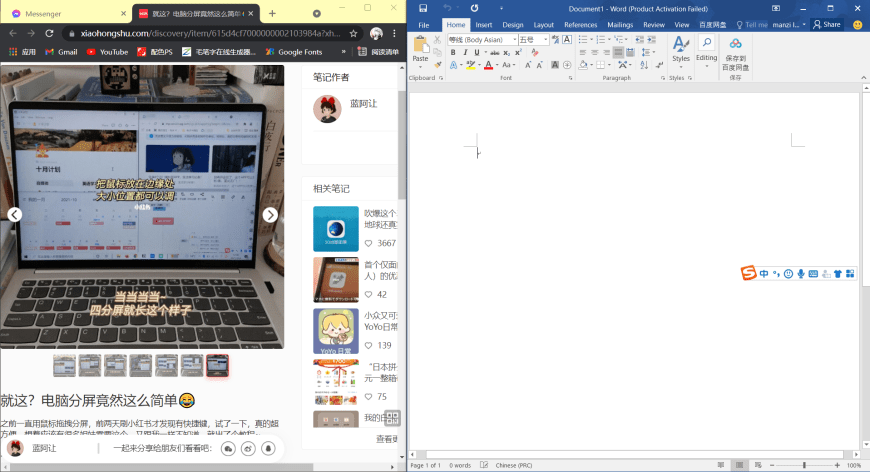Save the Word document via toolbar icon
870x472 pixels.
(x=422, y=9)
